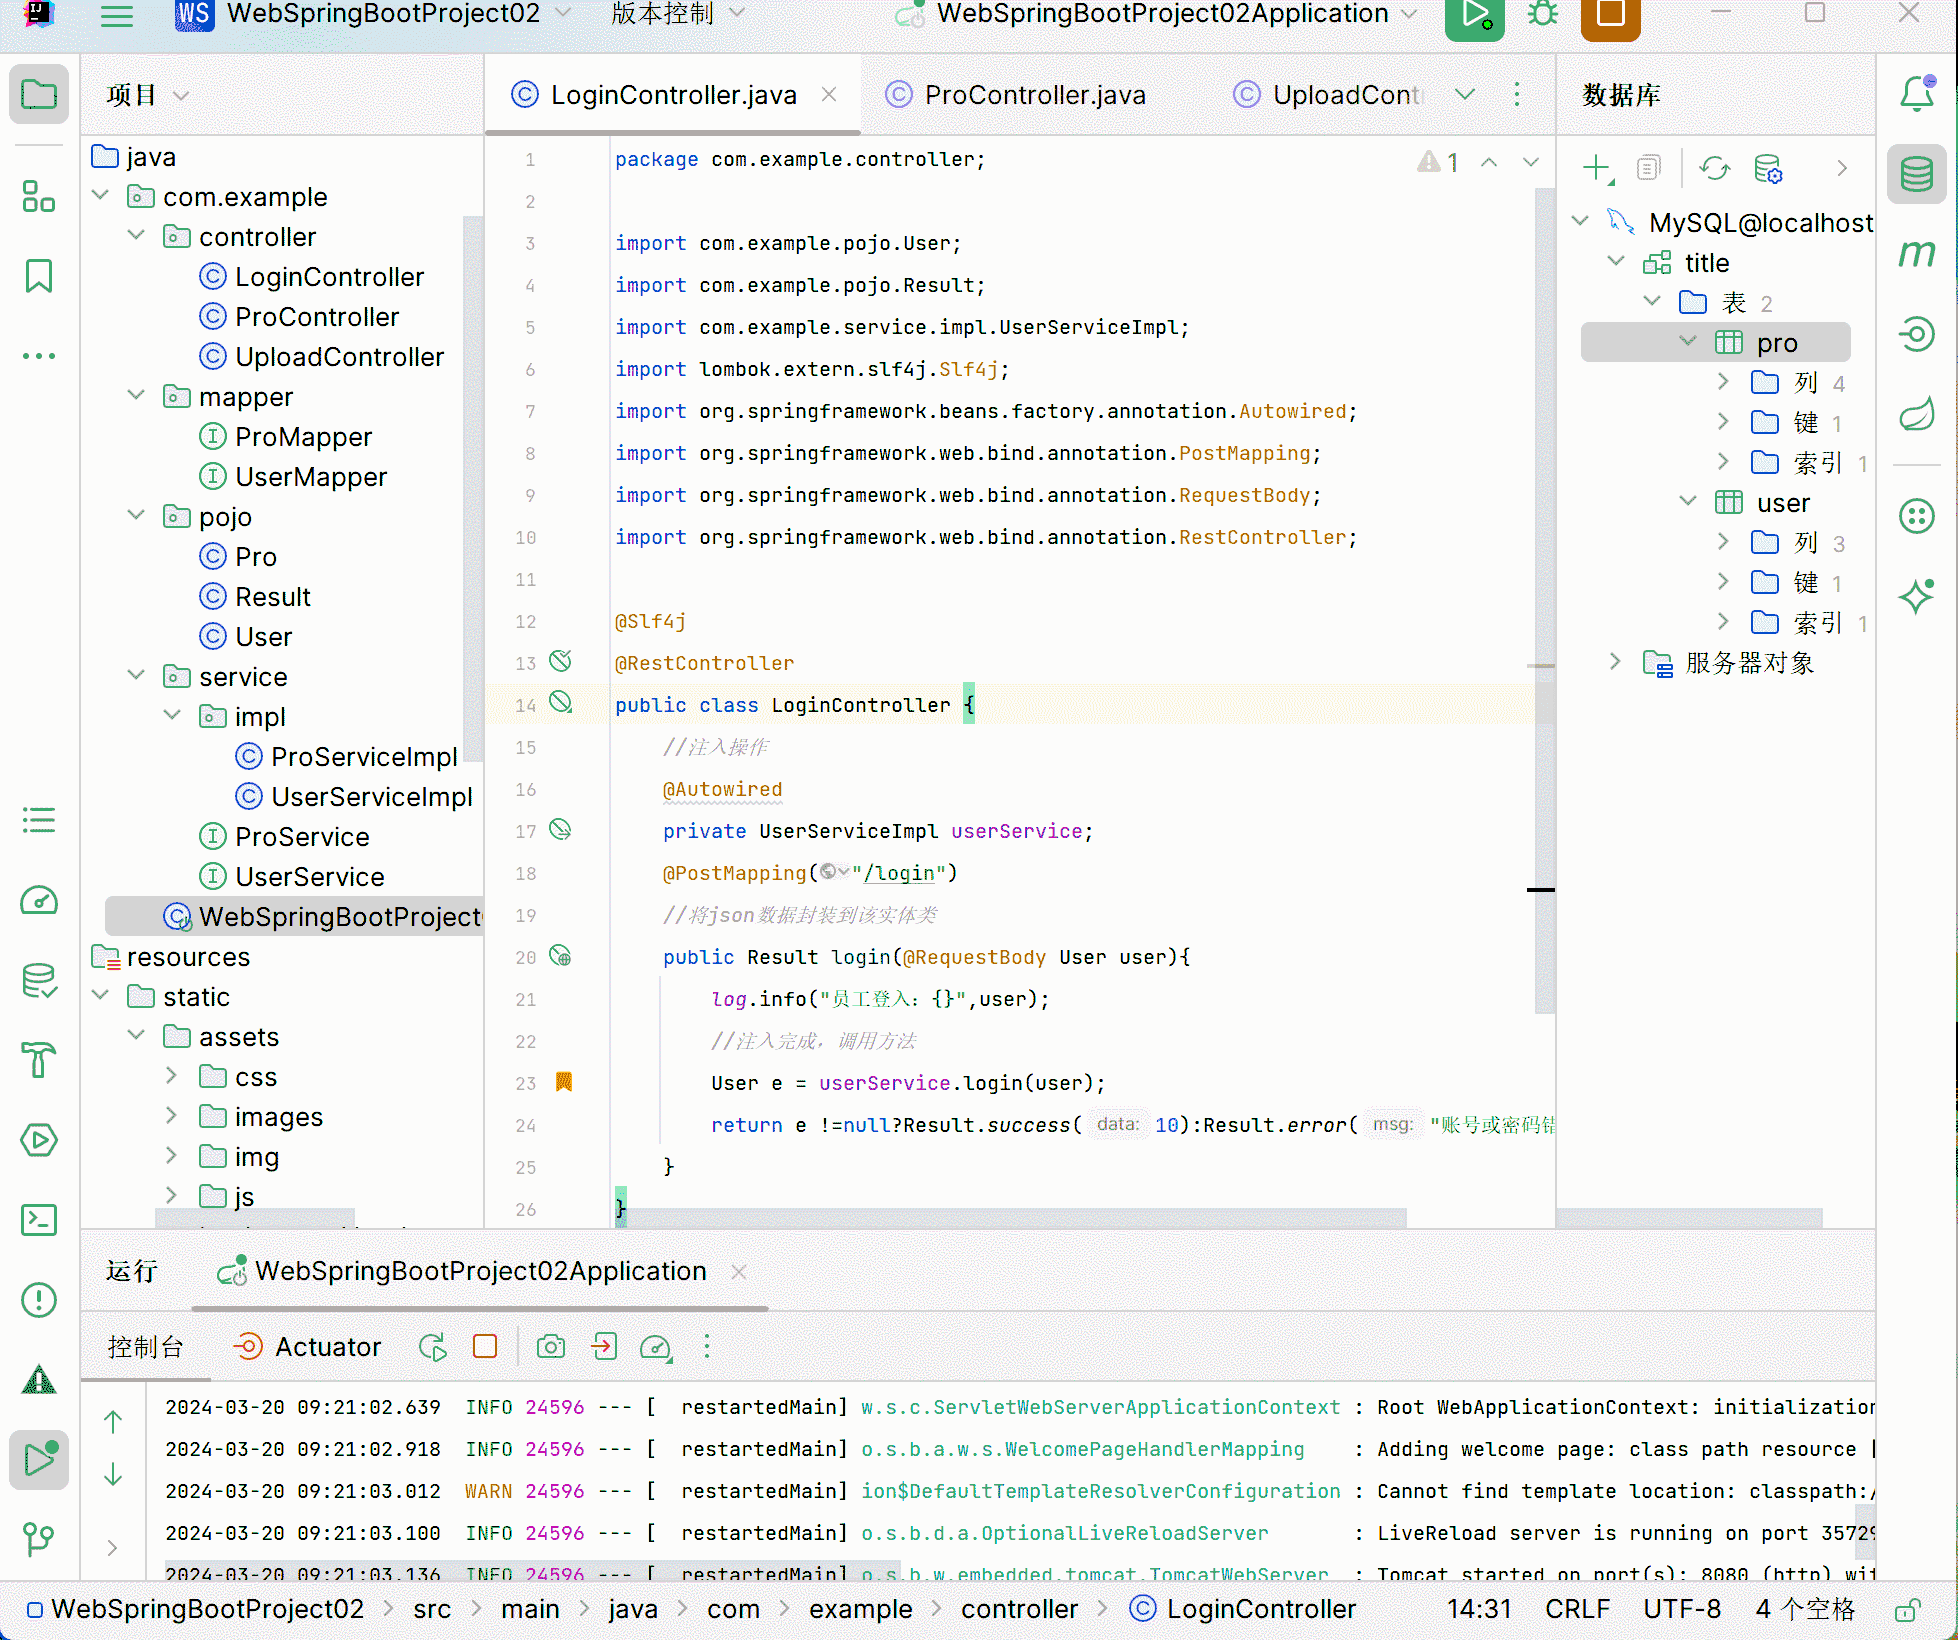Click the camera thread dump icon

coord(550,1347)
